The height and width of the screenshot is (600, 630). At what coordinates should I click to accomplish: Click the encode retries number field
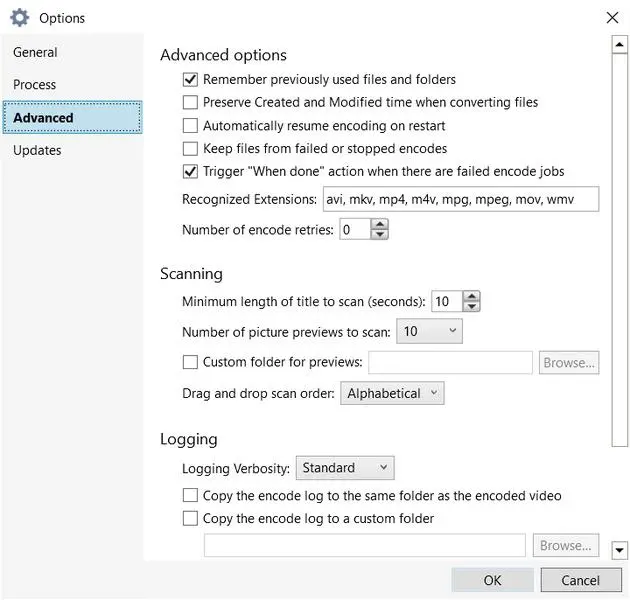tap(355, 229)
